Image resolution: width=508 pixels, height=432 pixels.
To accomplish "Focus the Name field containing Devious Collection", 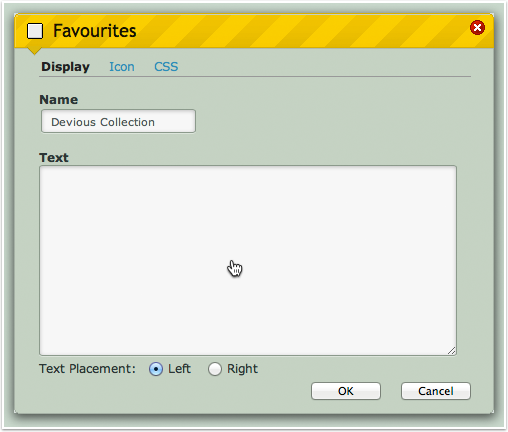I will (118, 121).
